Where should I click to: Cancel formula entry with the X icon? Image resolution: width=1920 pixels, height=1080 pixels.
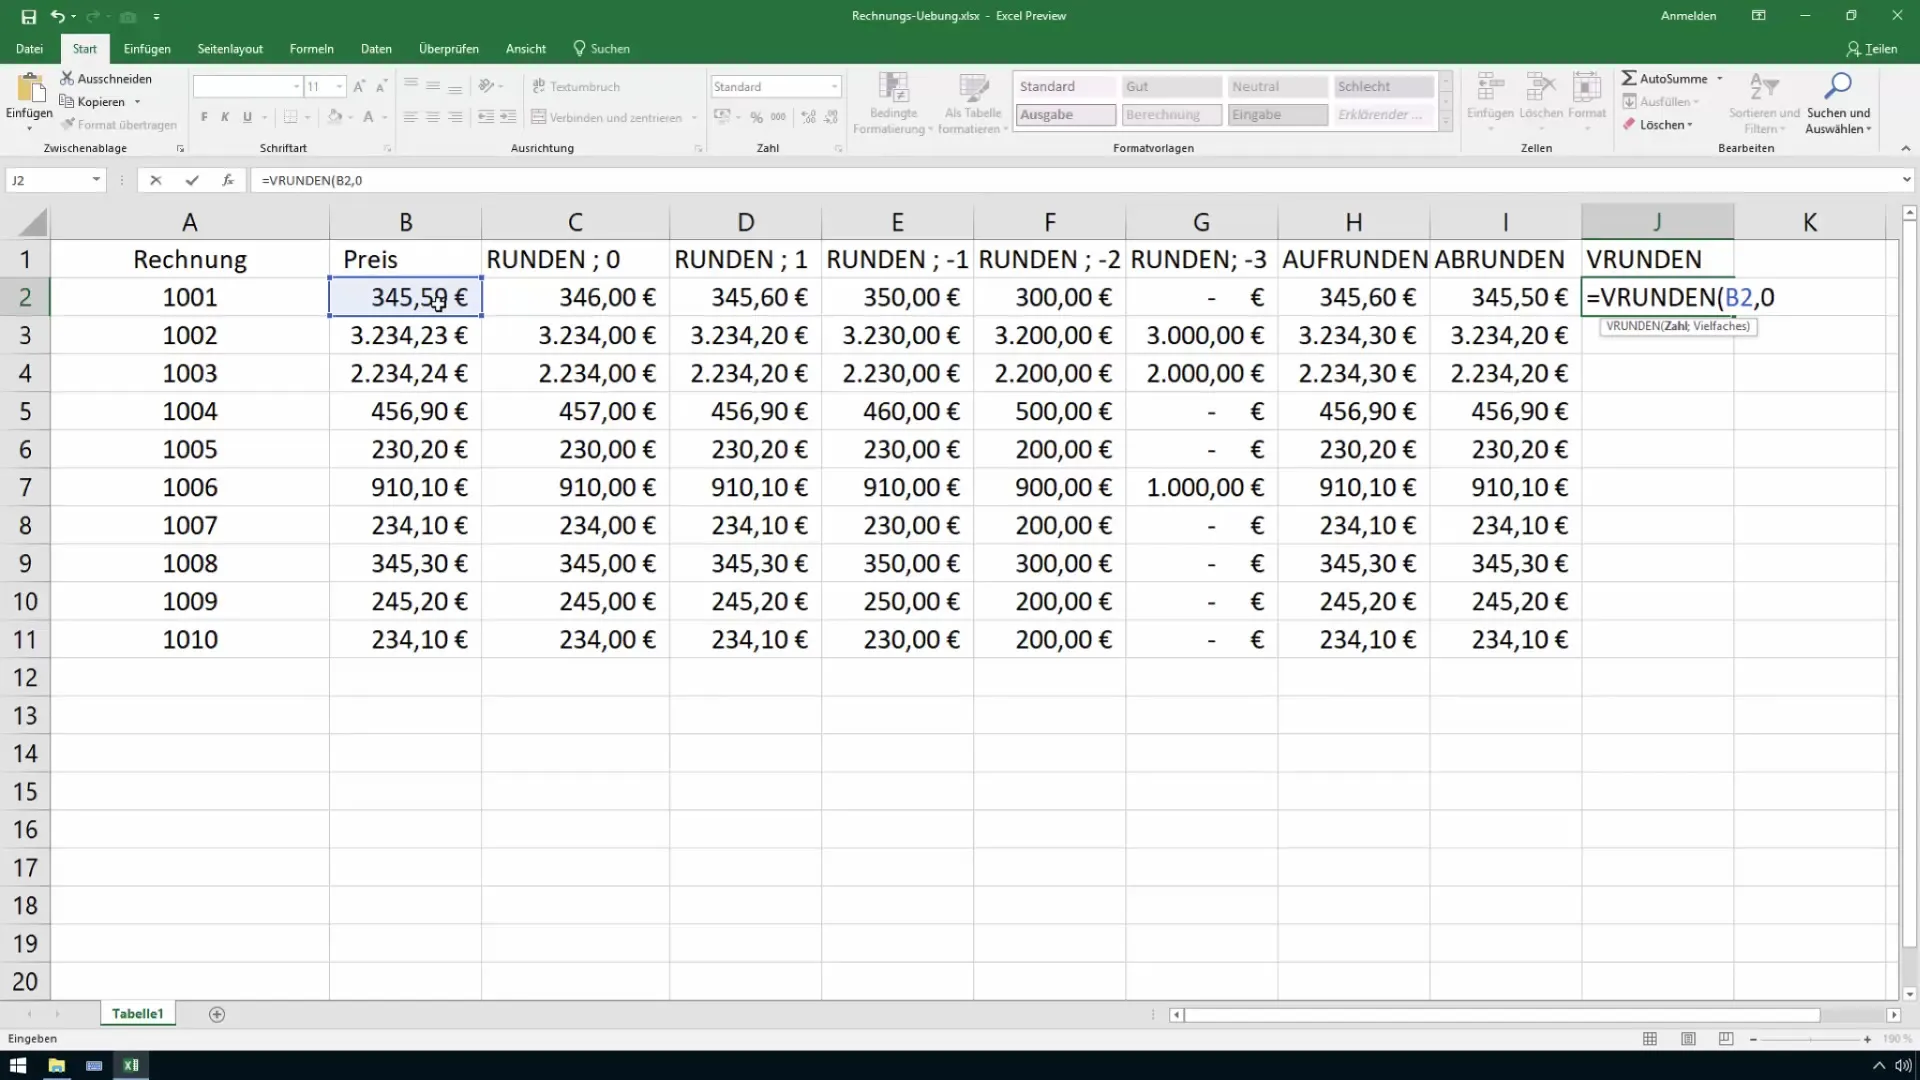[x=155, y=180]
